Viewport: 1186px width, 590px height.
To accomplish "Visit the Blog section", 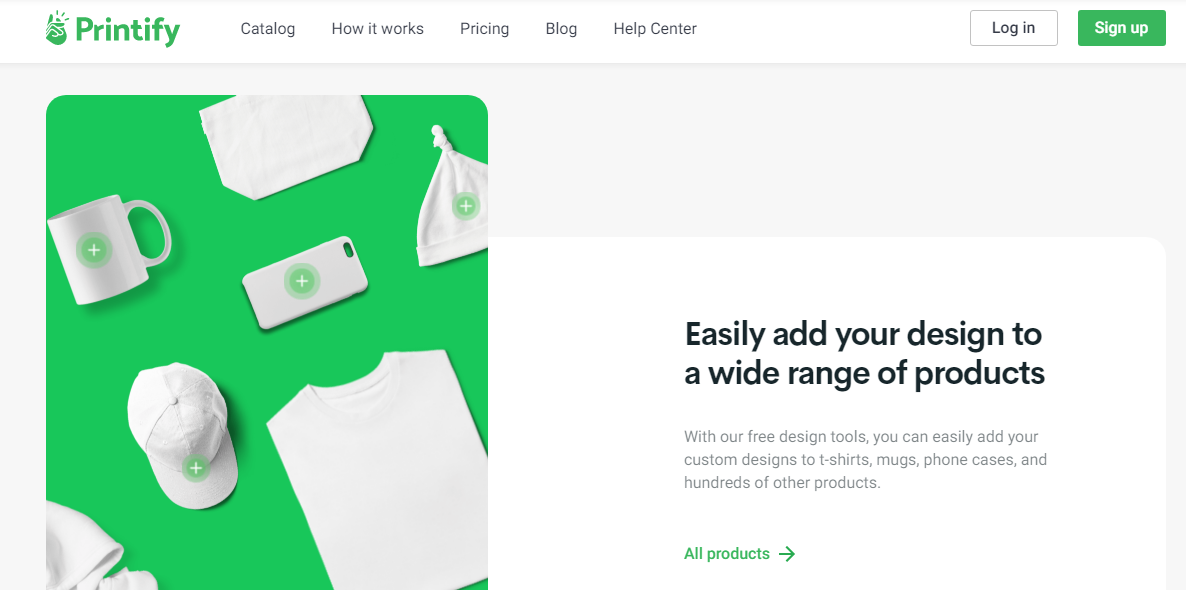I will pyautogui.click(x=561, y=29).
